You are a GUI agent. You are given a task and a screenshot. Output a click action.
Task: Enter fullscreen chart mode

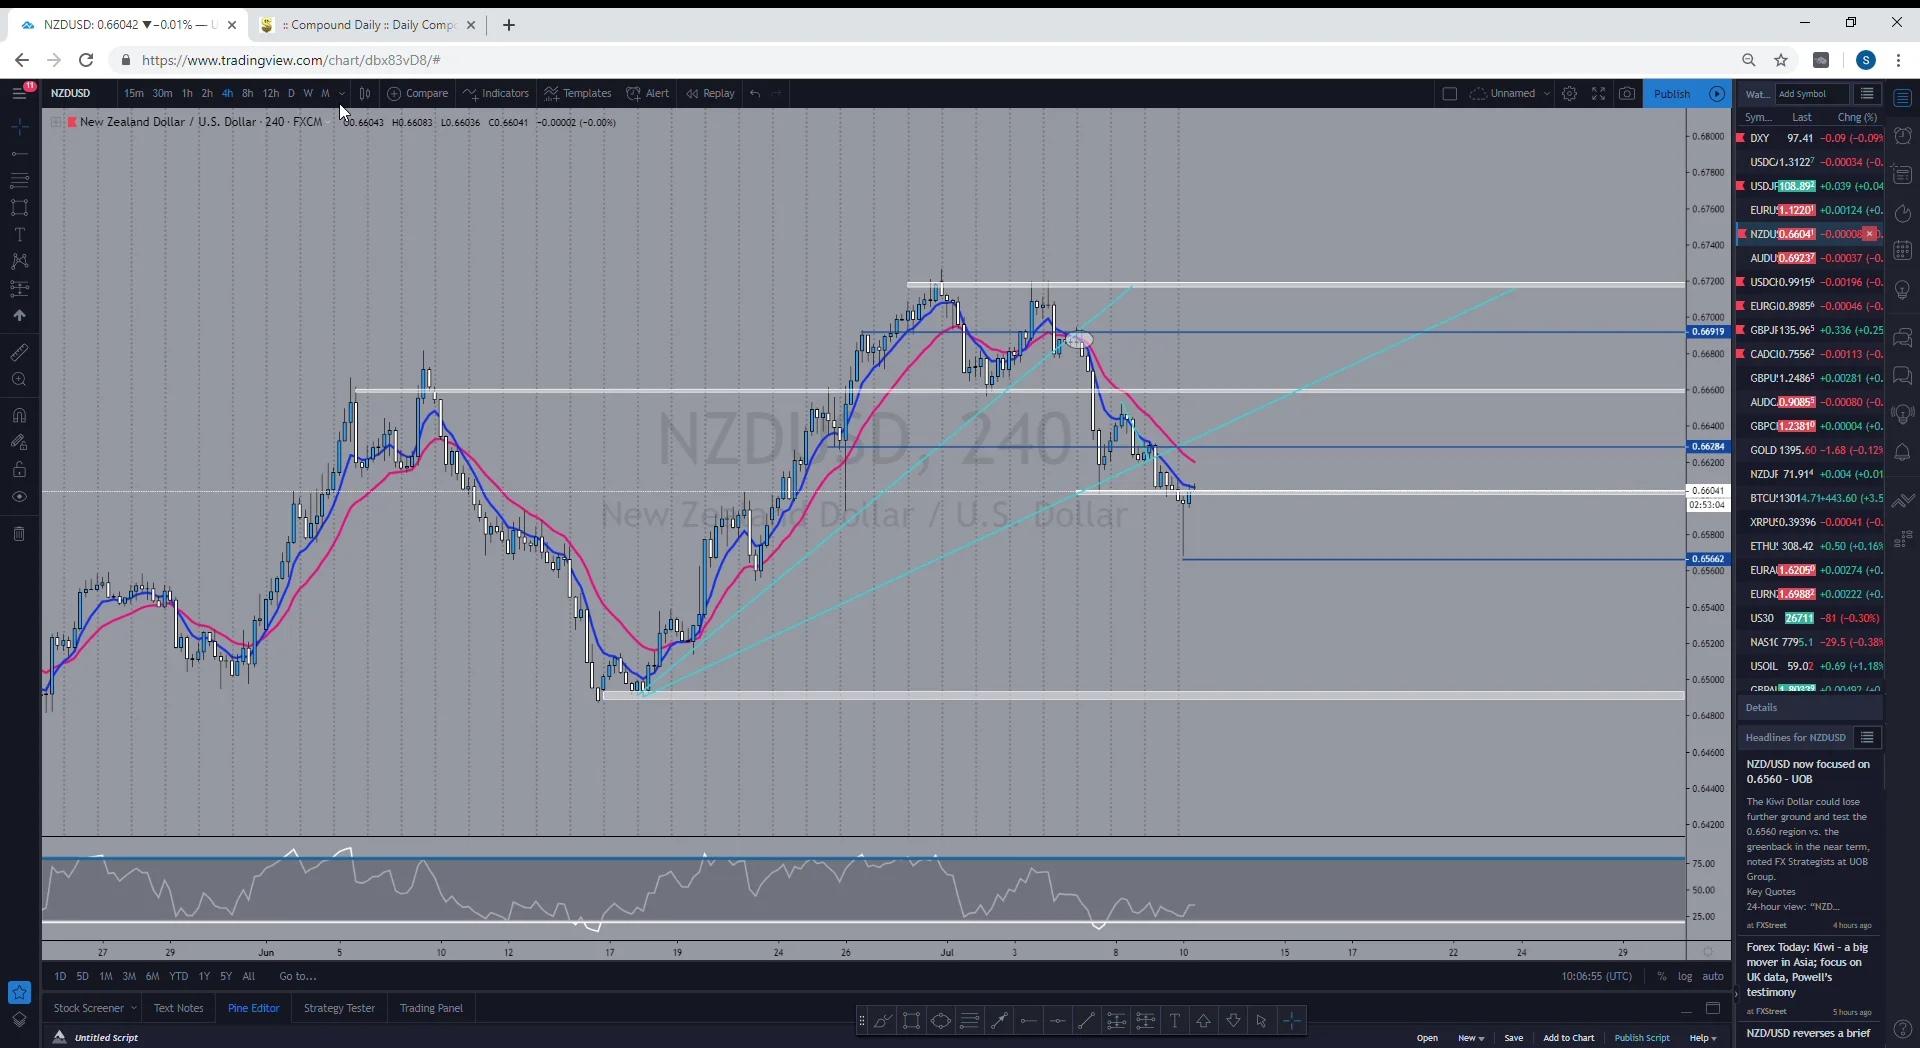(1599, 94)
